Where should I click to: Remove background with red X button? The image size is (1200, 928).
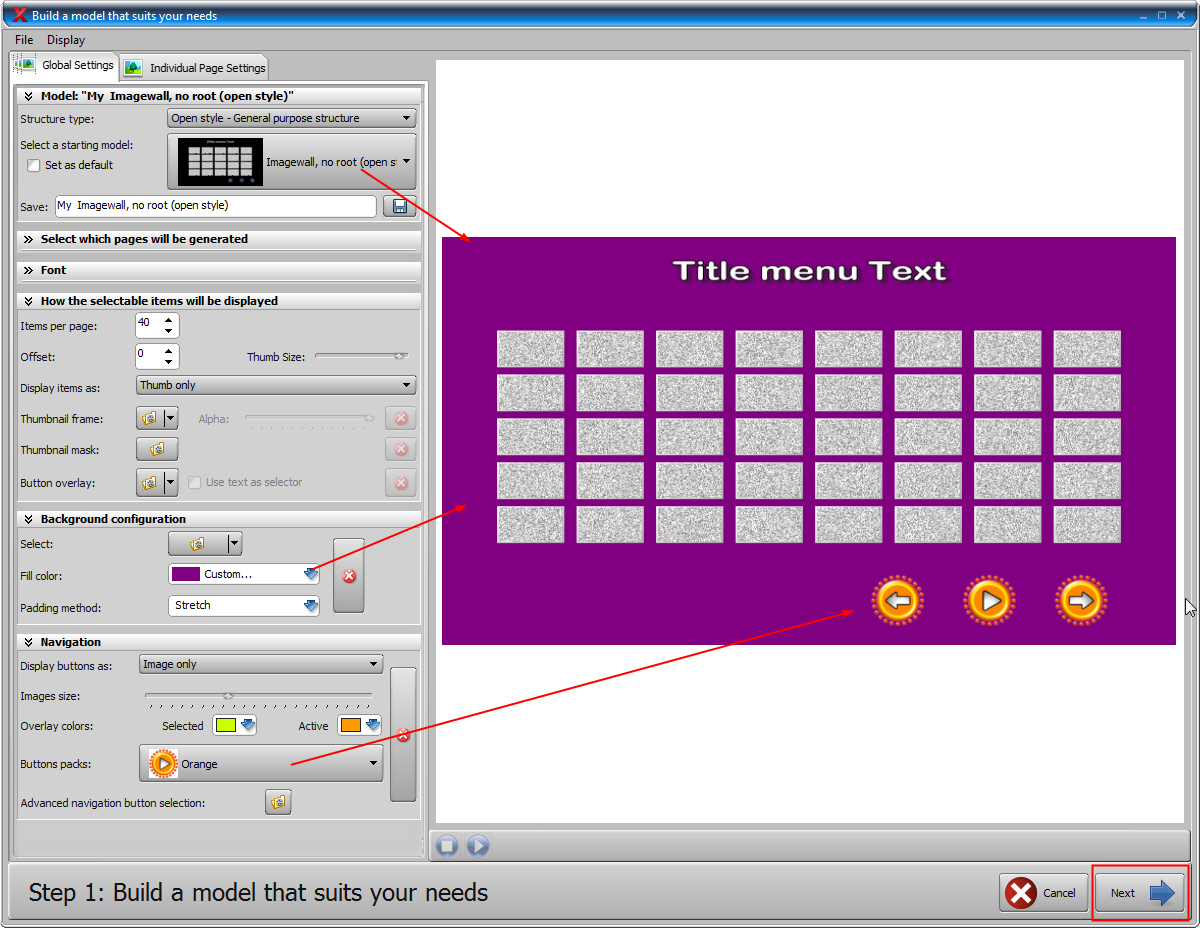(349, 576)
